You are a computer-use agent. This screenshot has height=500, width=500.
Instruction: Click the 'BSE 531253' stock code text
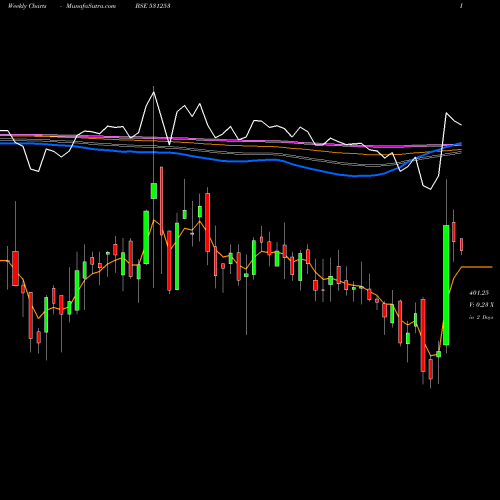pyautogui.click(x=153, y=6)
